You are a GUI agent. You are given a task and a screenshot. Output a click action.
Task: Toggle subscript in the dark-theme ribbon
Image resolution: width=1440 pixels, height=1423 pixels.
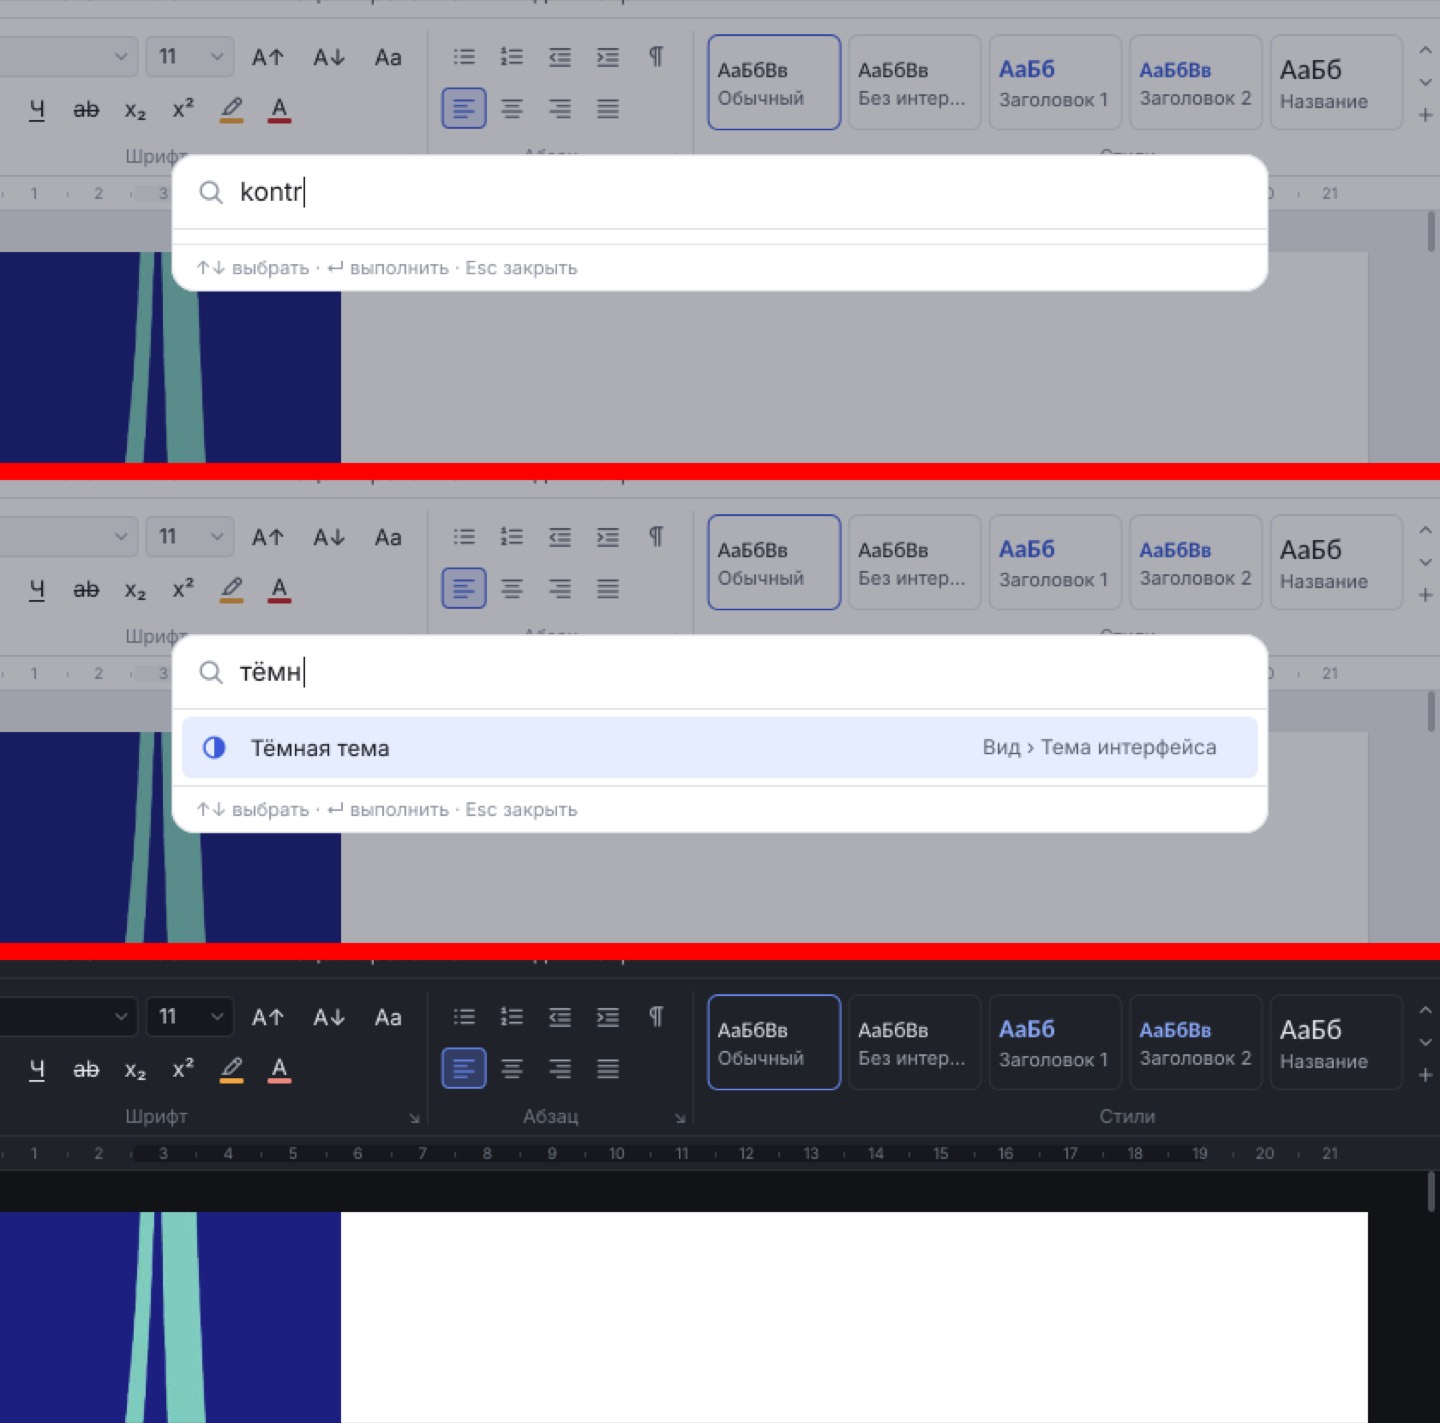pyautogui.click(x=135, y=1069)
